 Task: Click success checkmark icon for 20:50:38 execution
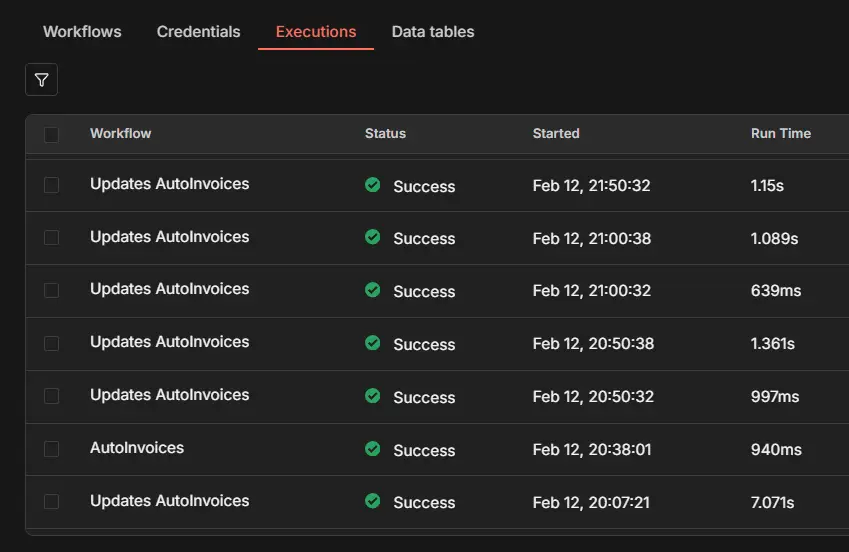point(373,343)
